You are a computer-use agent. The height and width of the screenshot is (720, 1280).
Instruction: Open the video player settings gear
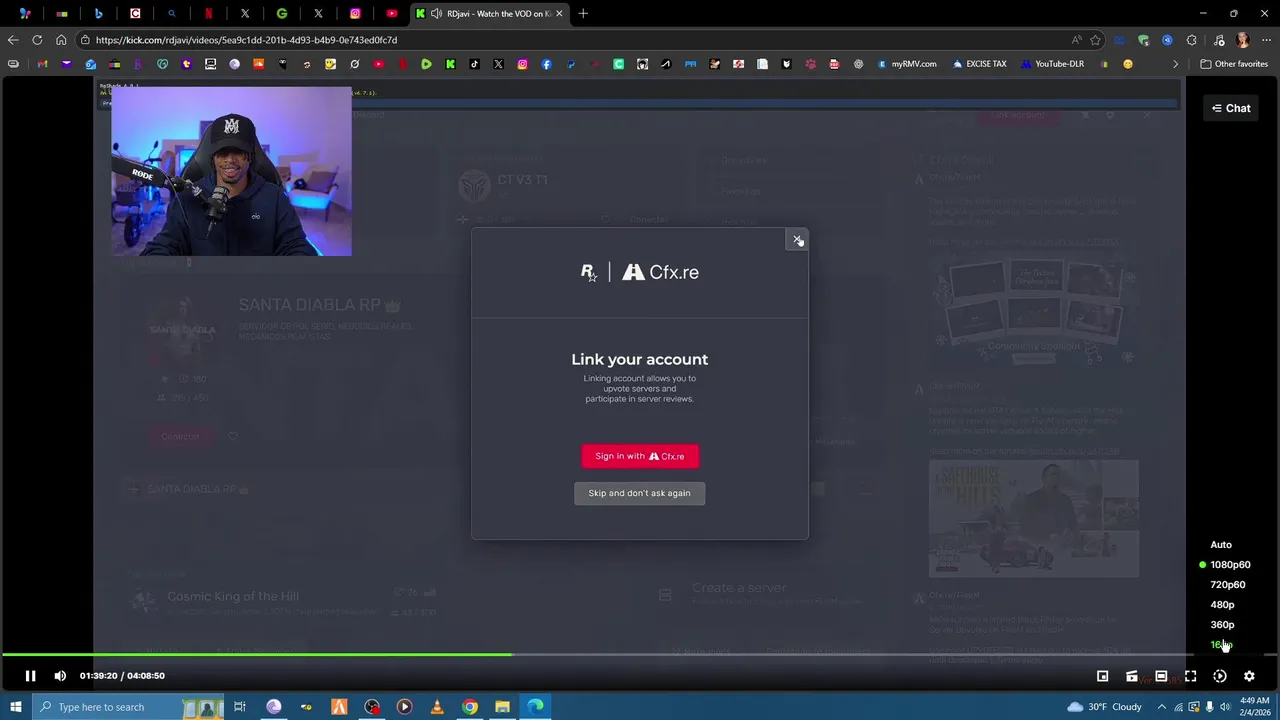pos(1249,676)
